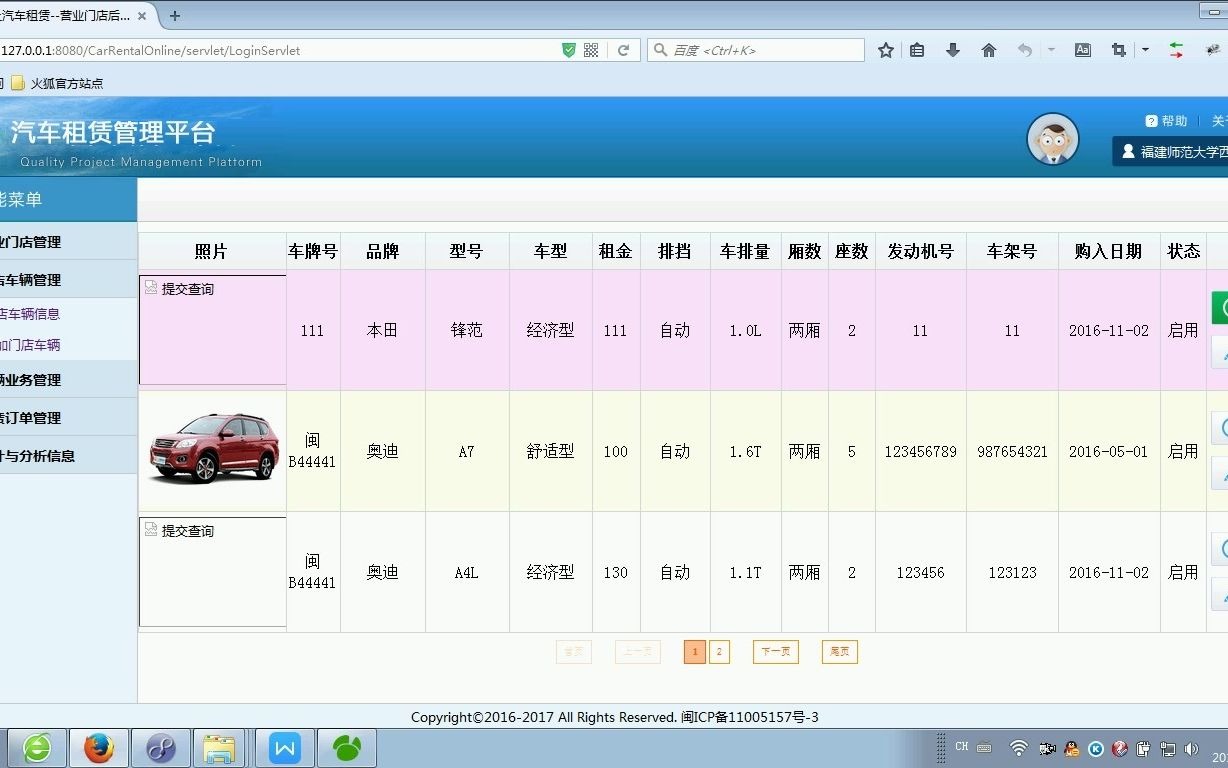Bookmark this page with the star icon
Screen dimensions: 1228x768
click(885, 49)
